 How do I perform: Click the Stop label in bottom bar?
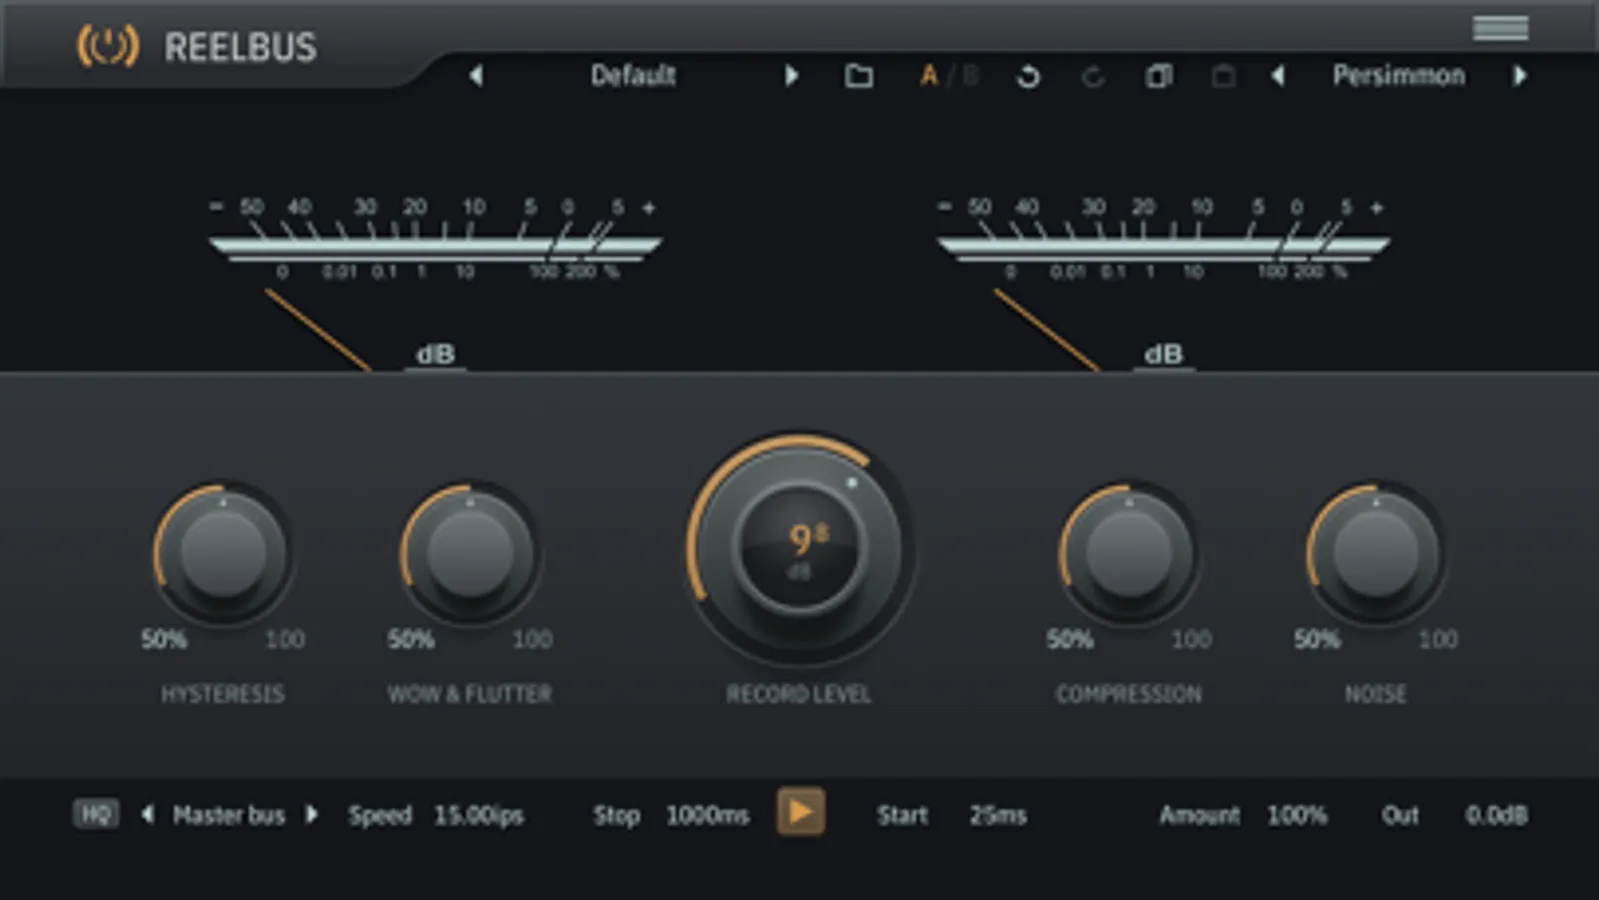pyautogui.click(x=616, y=815)
